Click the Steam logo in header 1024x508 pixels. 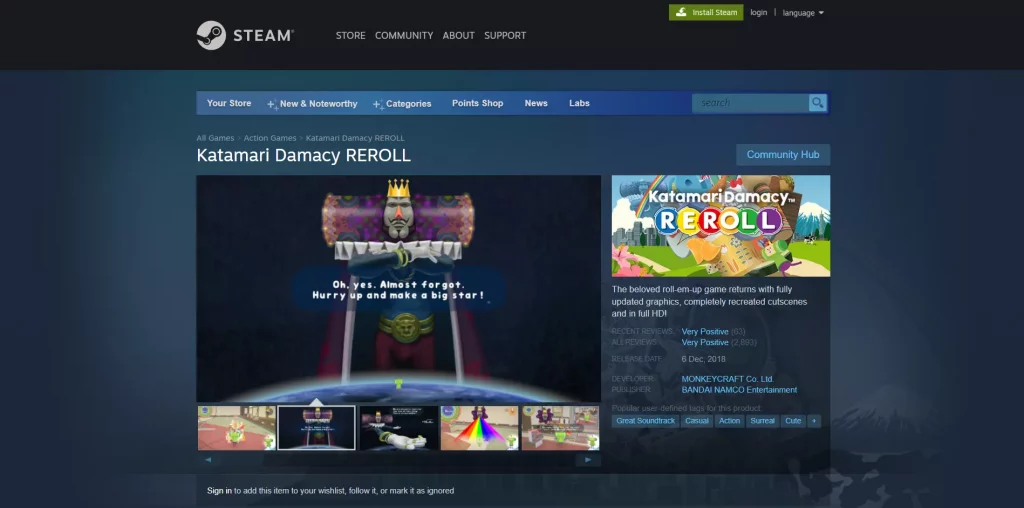pos(246,35)
